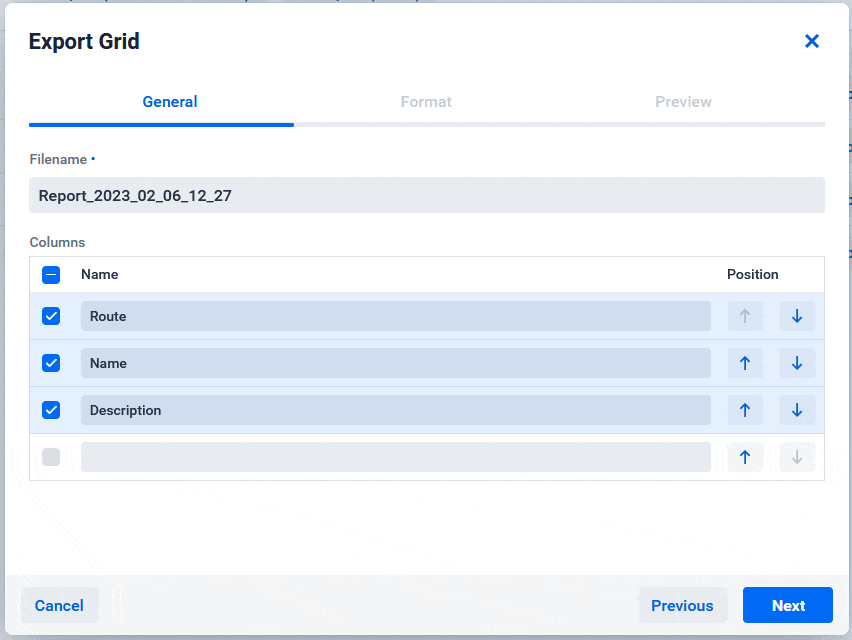Move the Description column down

[x=797, y=410]
